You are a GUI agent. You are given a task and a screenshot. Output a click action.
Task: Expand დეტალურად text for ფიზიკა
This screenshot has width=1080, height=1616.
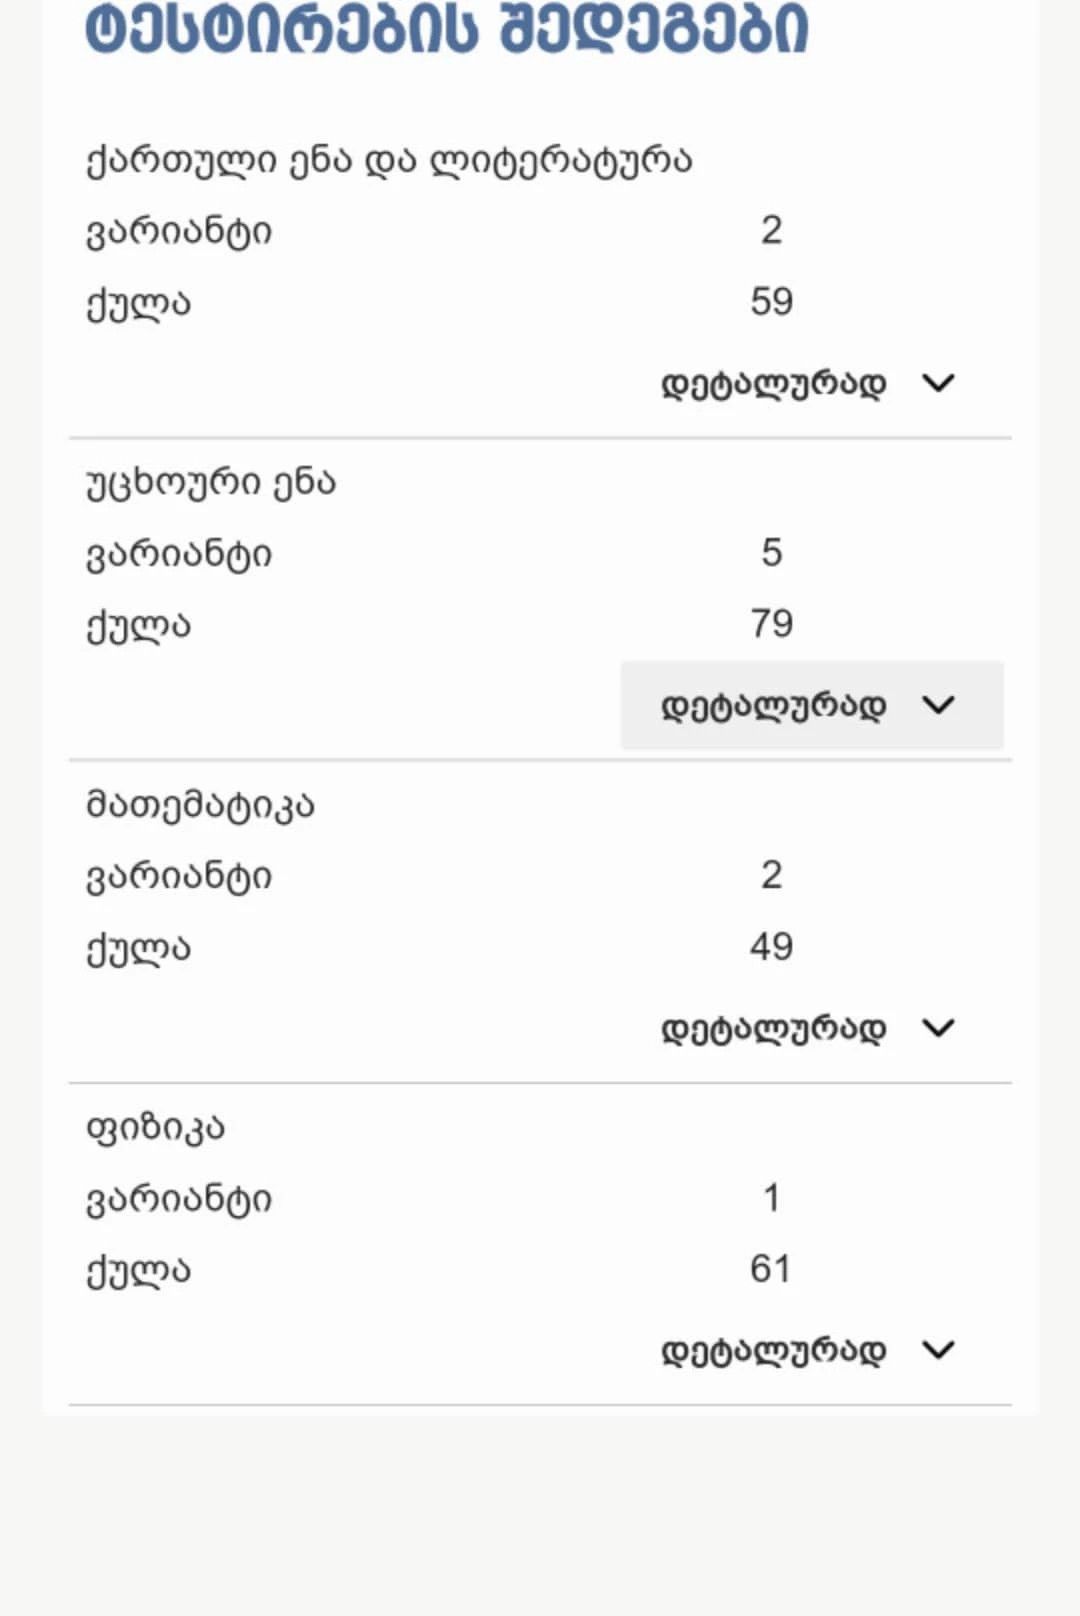[x=773, y=1351]
